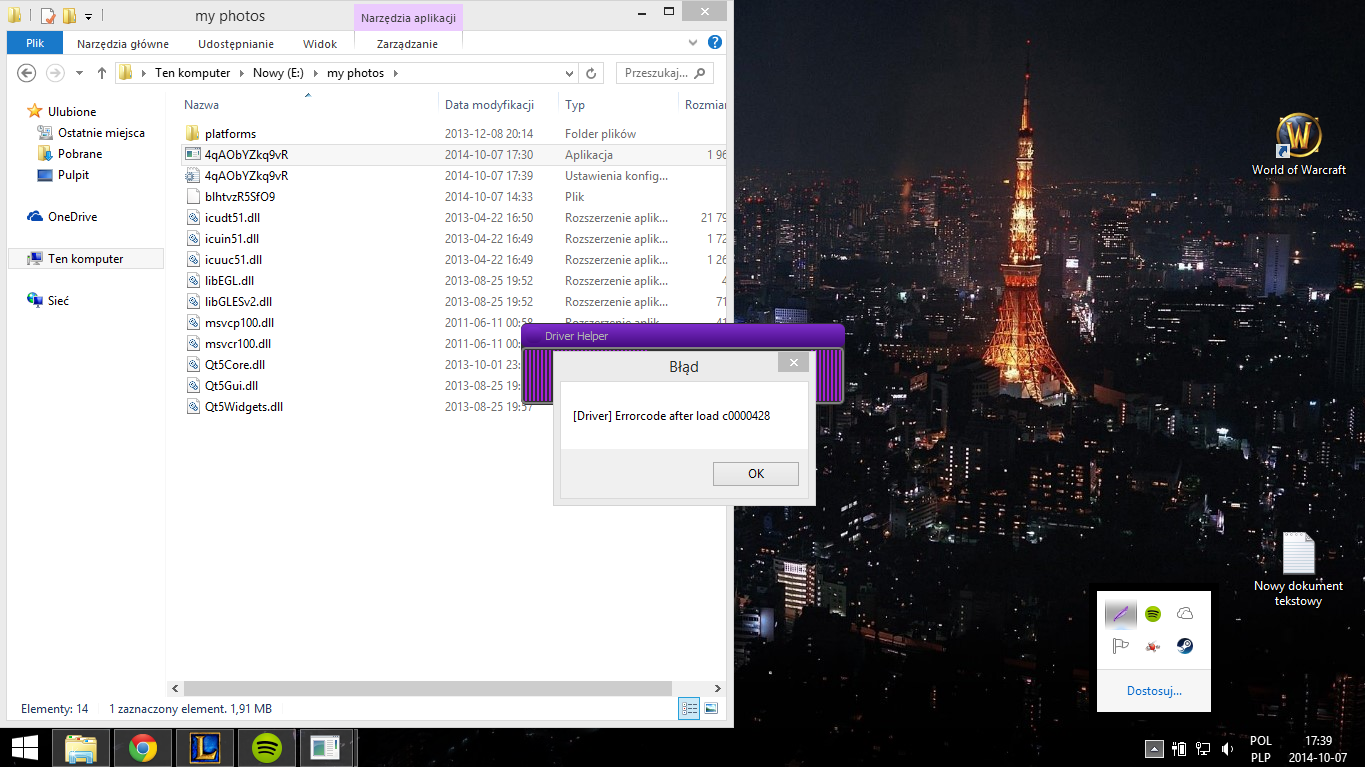The width and height of the screenshot is (1365, 767).
Task: Go back with the Explorer back arrow
Action: 27,73
